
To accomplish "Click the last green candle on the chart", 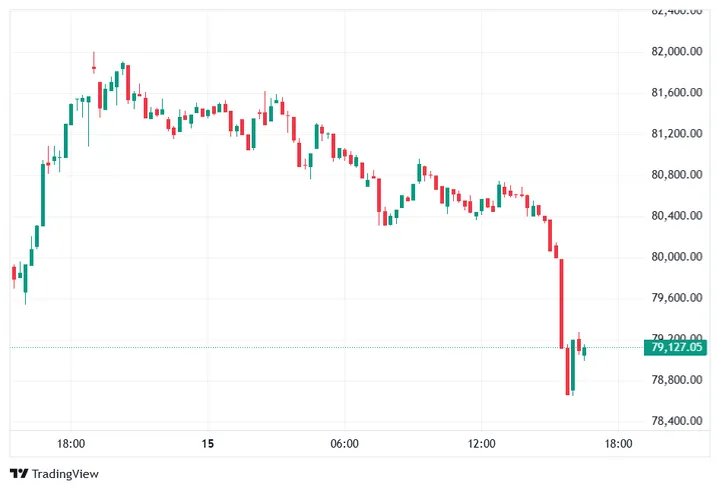I will tap(584, 352).
